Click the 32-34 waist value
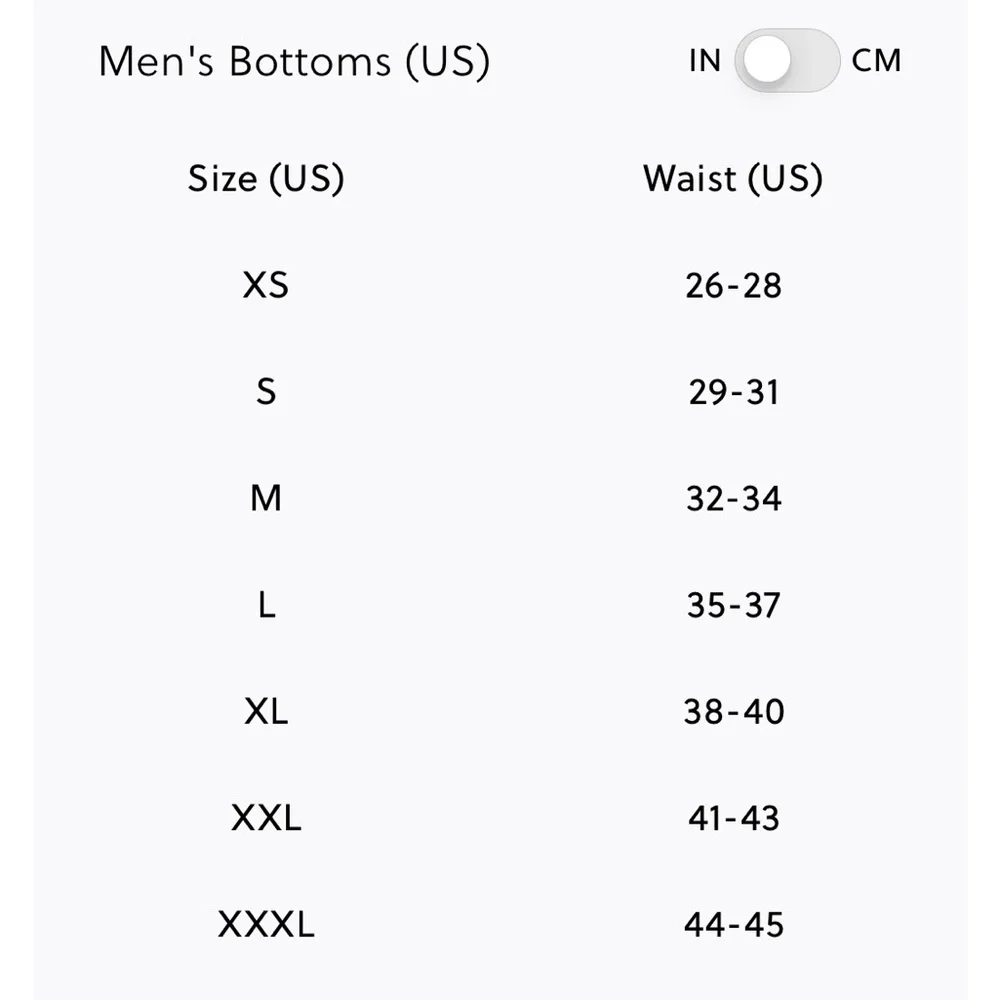Screen dimensions: 1000x1000 click(733, 499)
